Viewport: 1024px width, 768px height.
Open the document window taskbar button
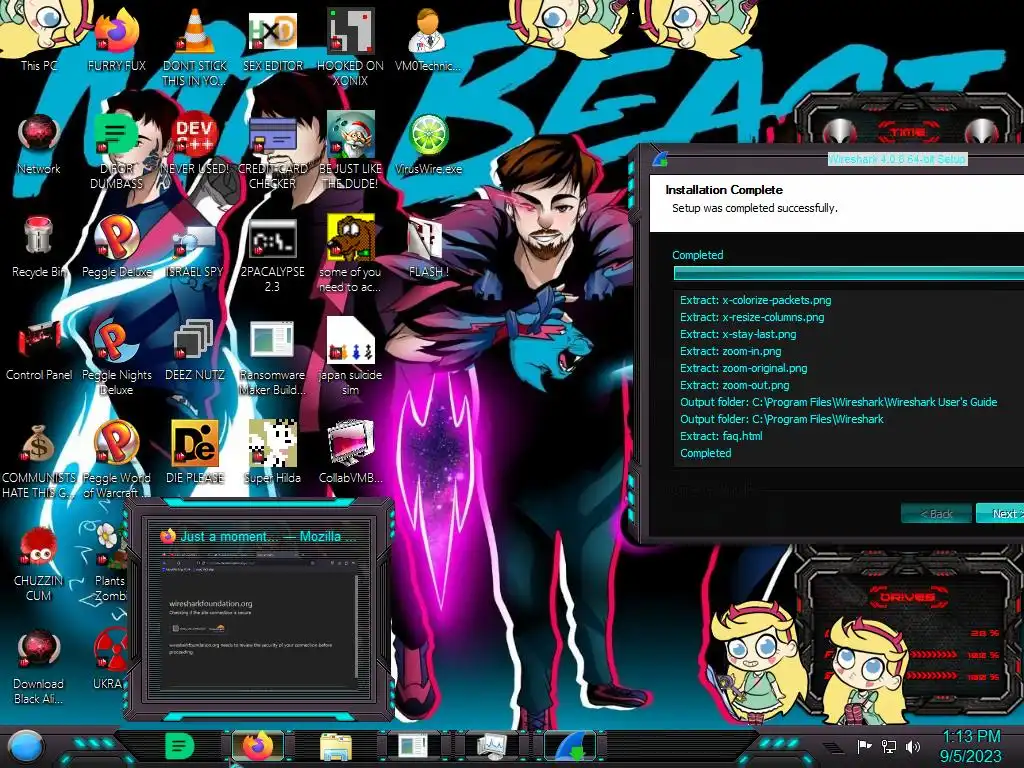point(413,746)
